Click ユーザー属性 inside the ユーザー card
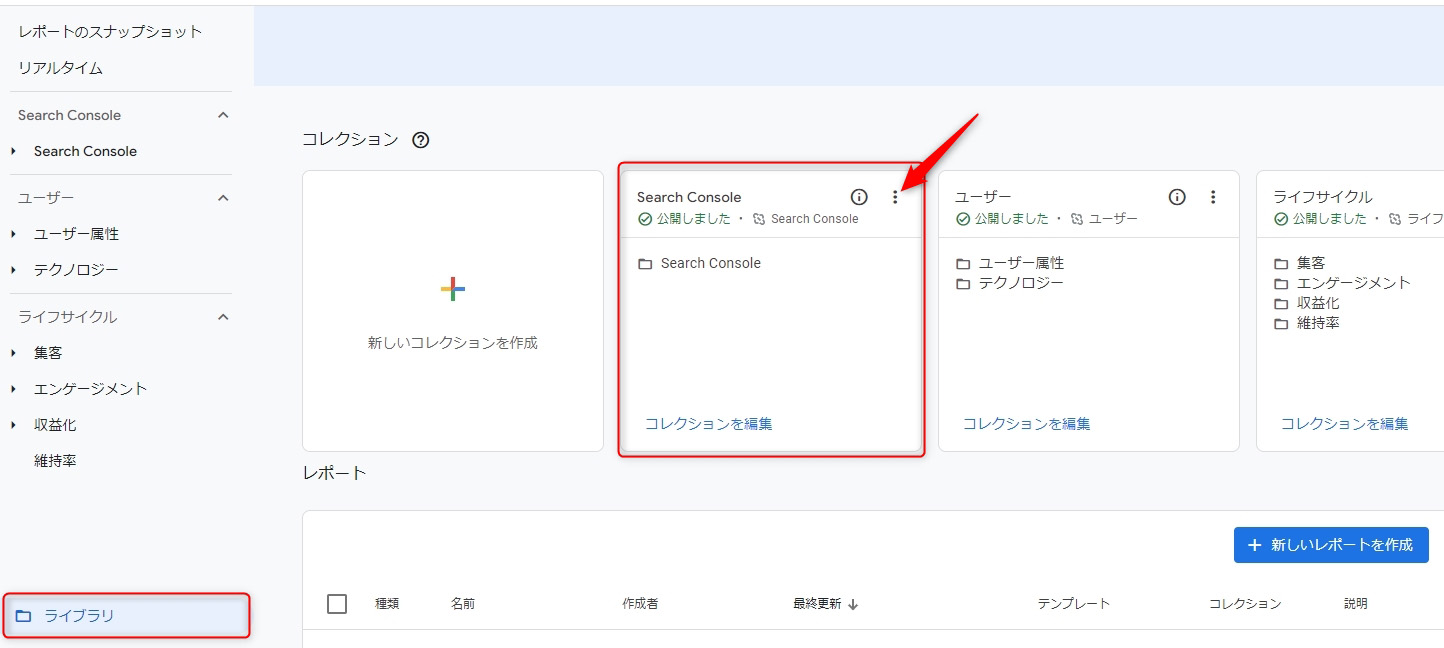The height and width of the screenshot is (648, 1444). 1021,263
